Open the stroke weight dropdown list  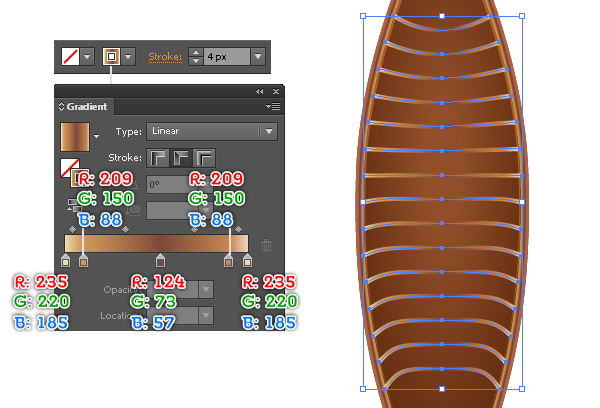click(x=258, y=57)
